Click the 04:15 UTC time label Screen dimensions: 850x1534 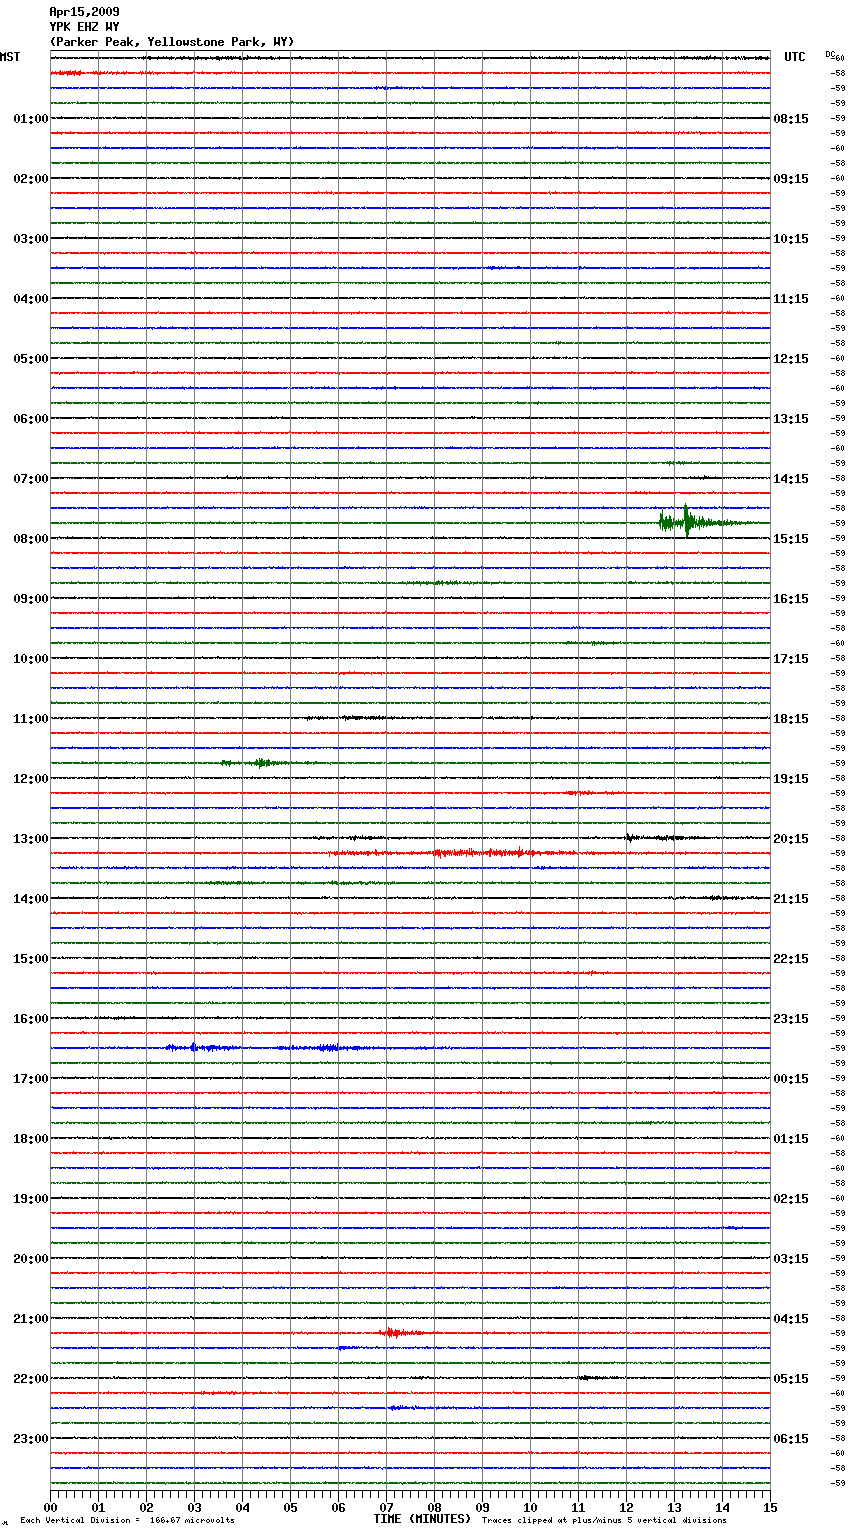[791, 1319]
